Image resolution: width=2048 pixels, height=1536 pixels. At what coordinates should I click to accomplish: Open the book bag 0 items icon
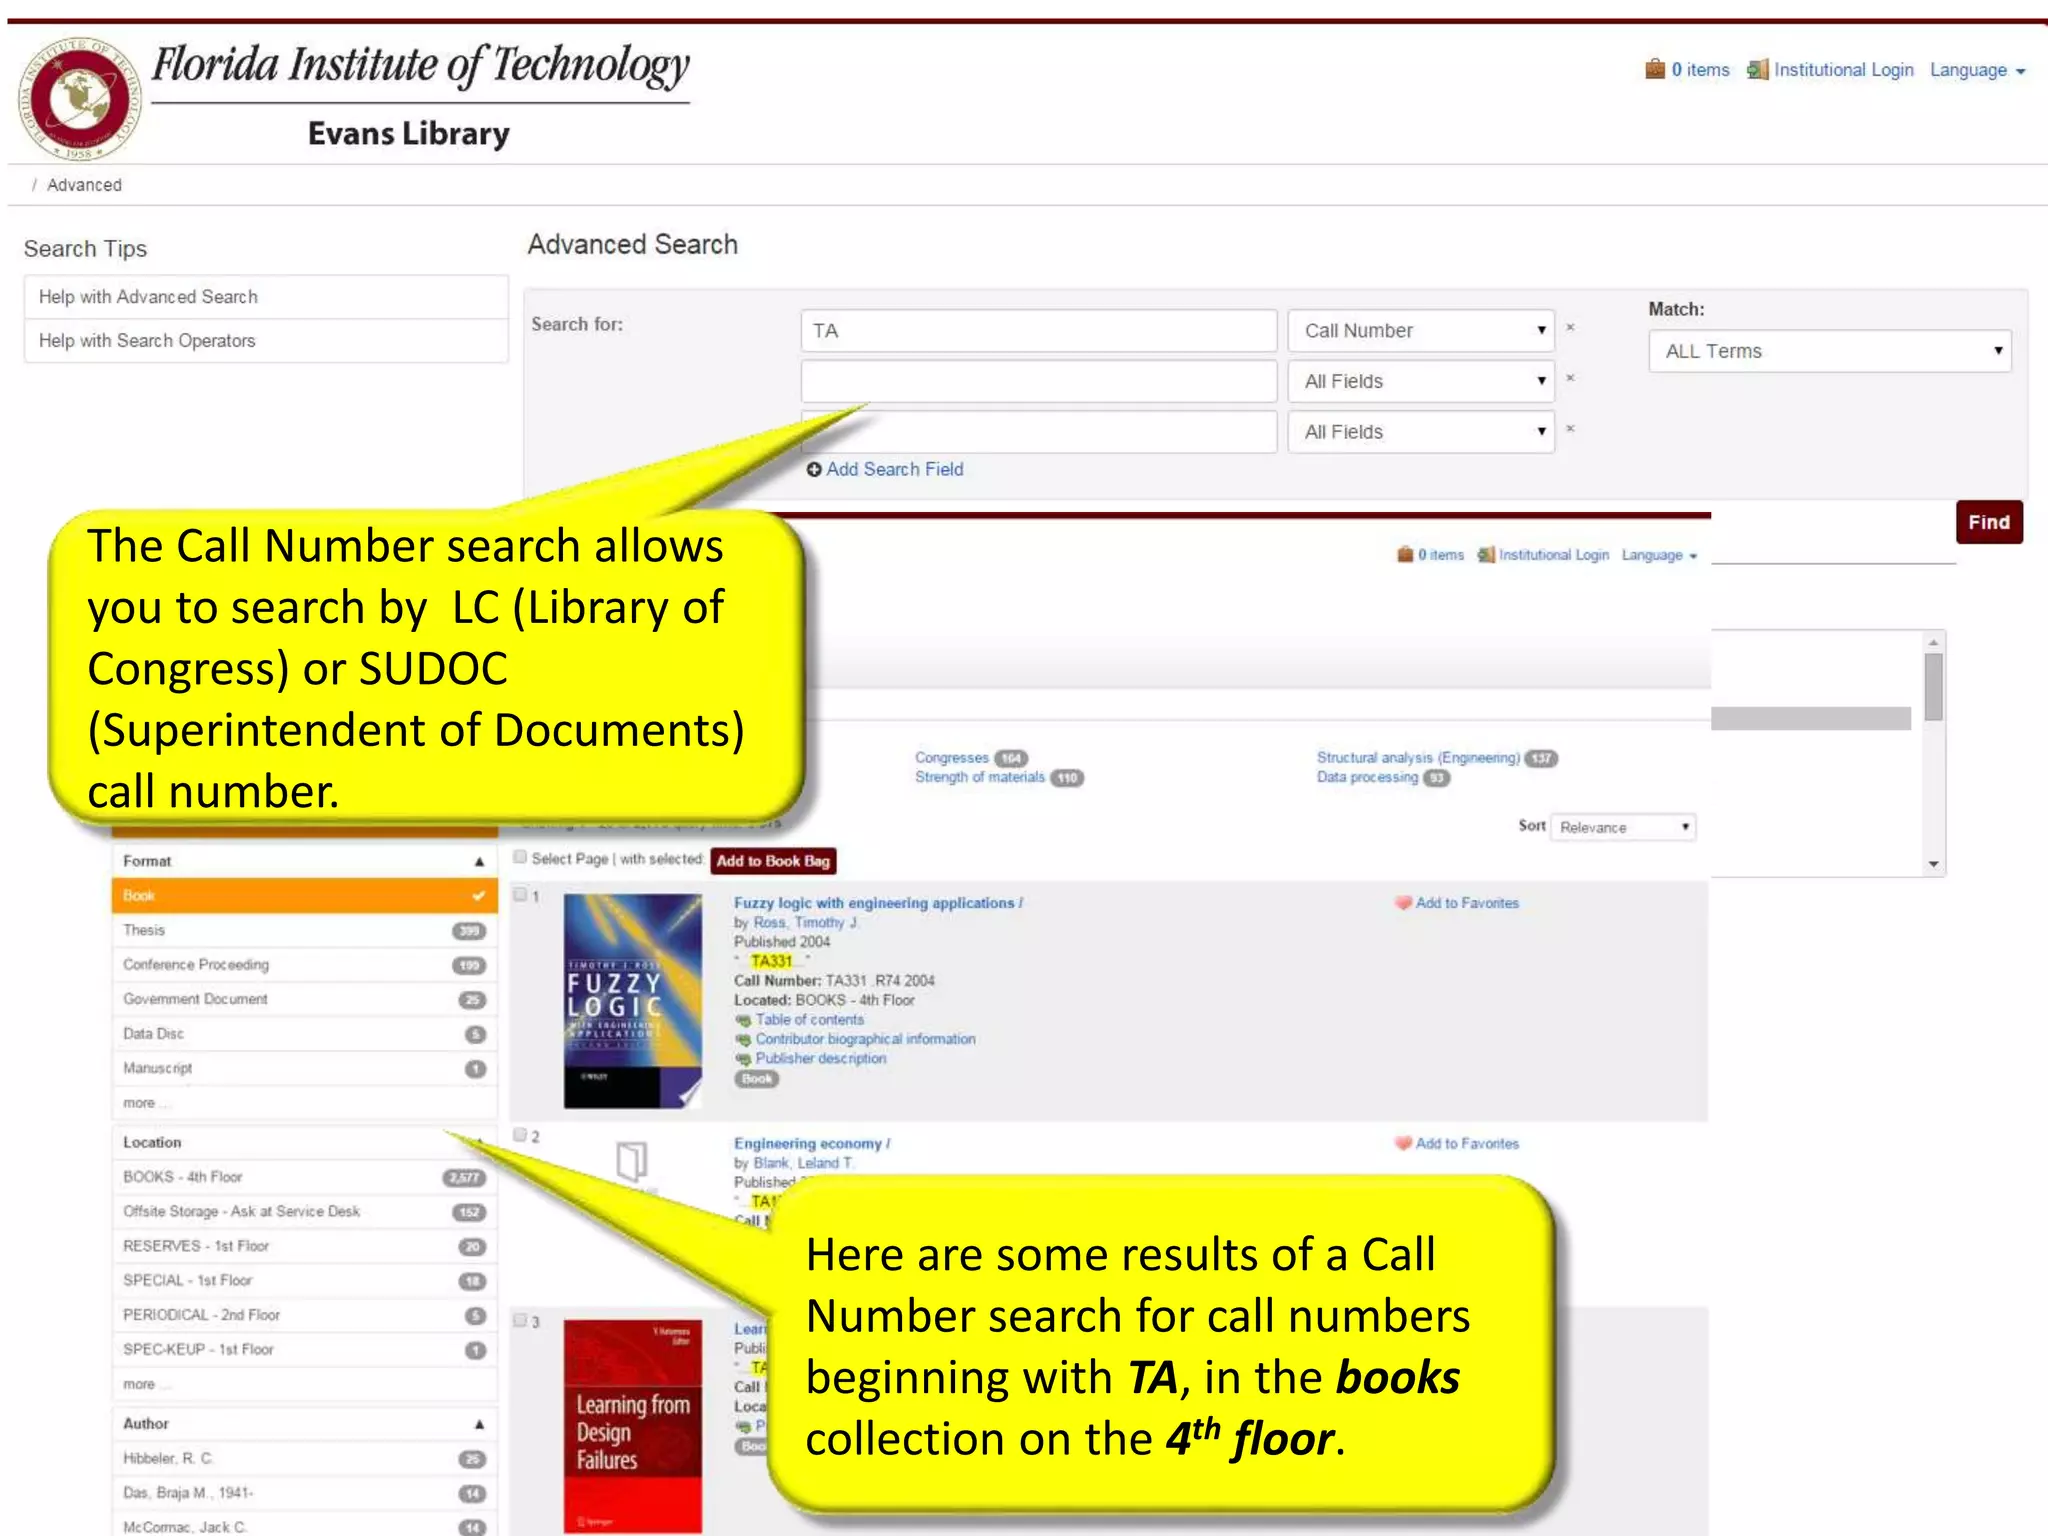[x=1655, y=69]
